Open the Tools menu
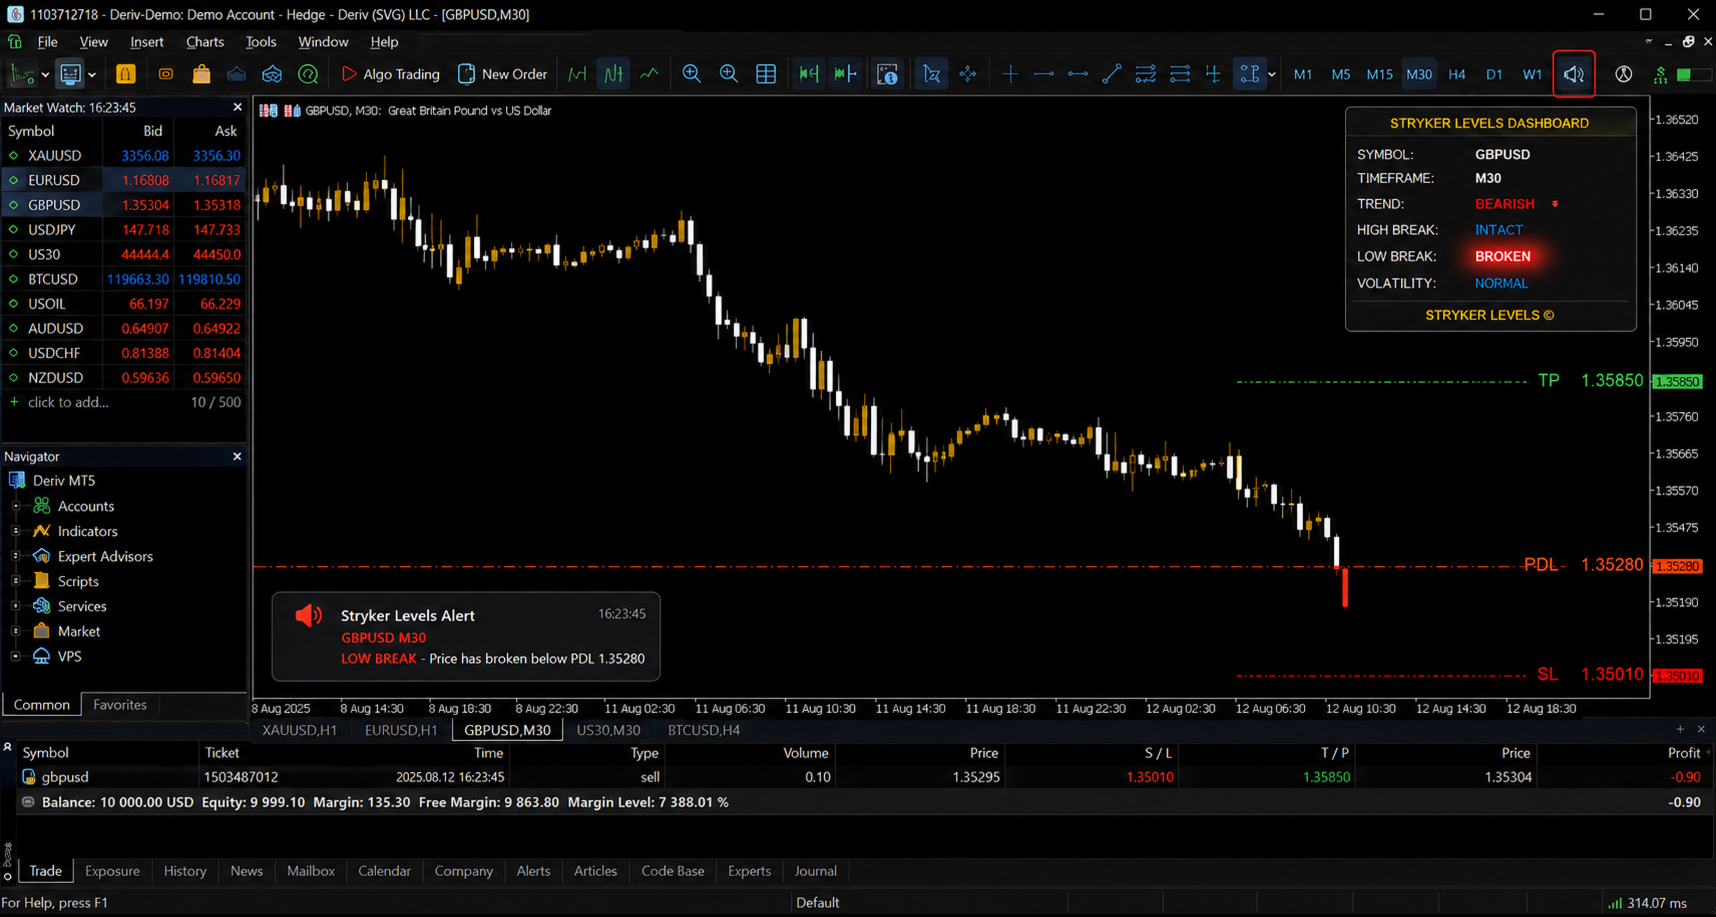Viewport: 1716px width, 917px height. click(x=261, y=42)
